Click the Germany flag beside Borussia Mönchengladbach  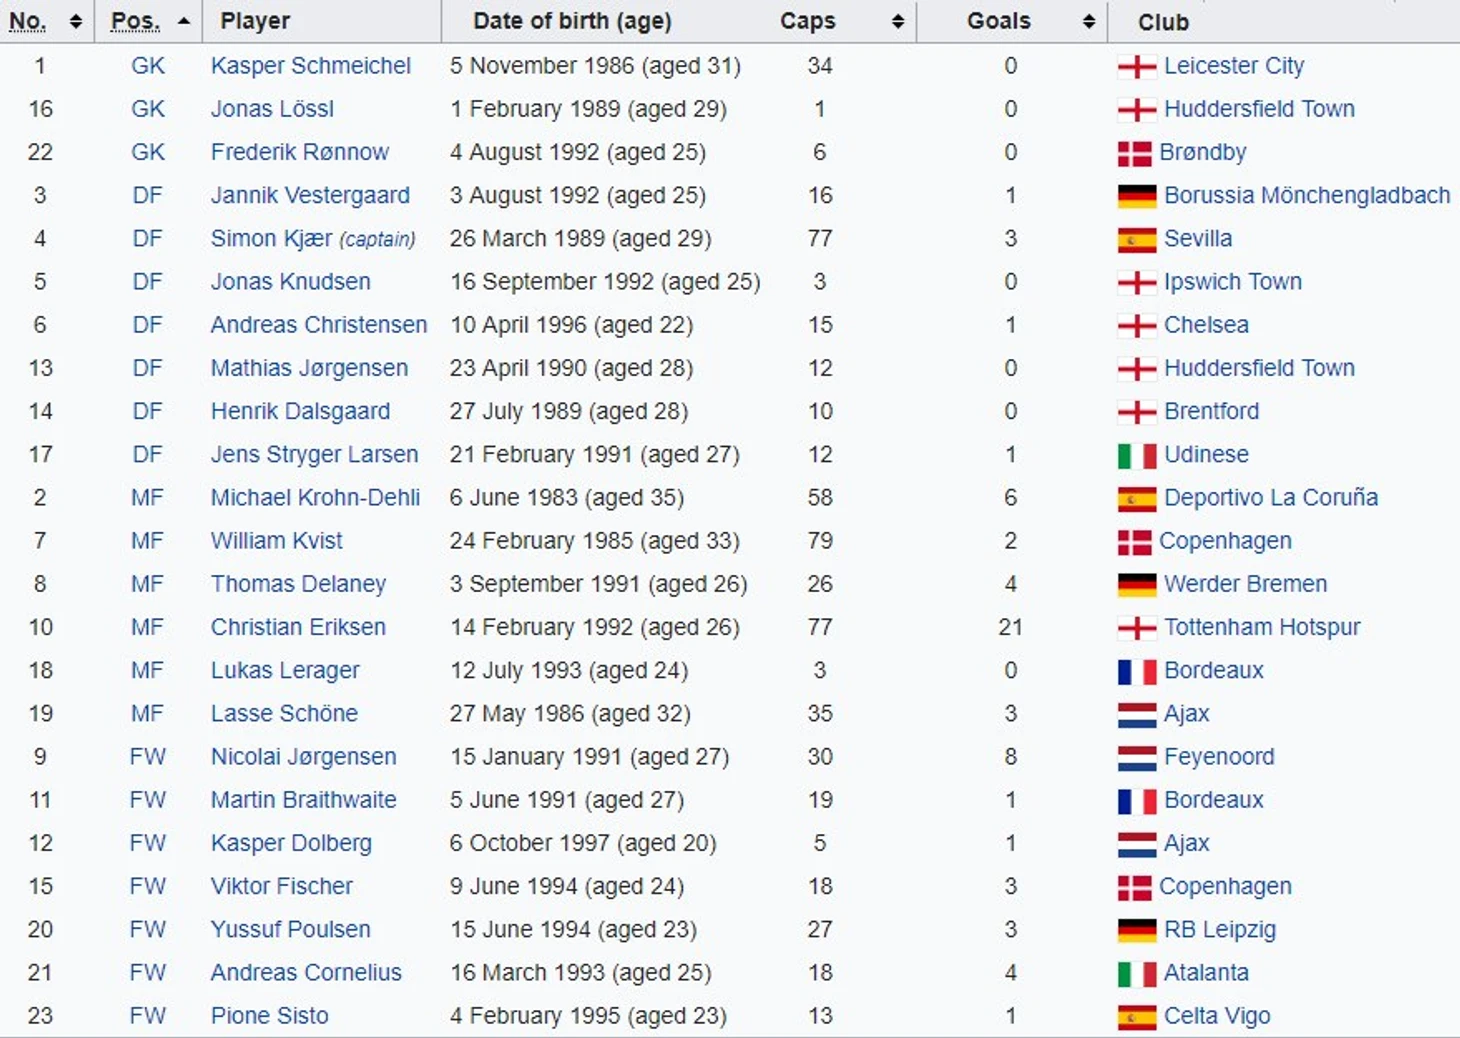point(1137,196)
